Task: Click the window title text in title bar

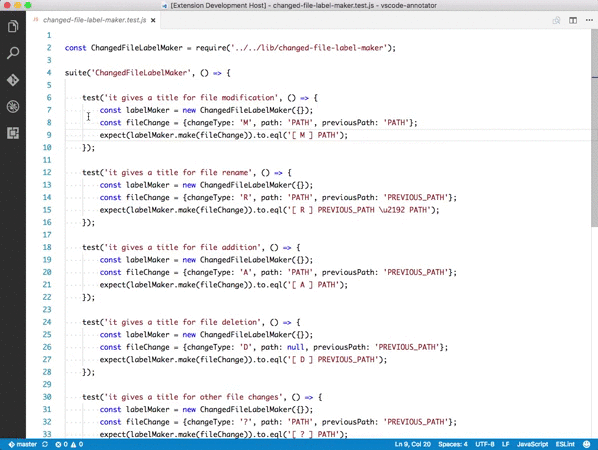Action: coord(303,5)
